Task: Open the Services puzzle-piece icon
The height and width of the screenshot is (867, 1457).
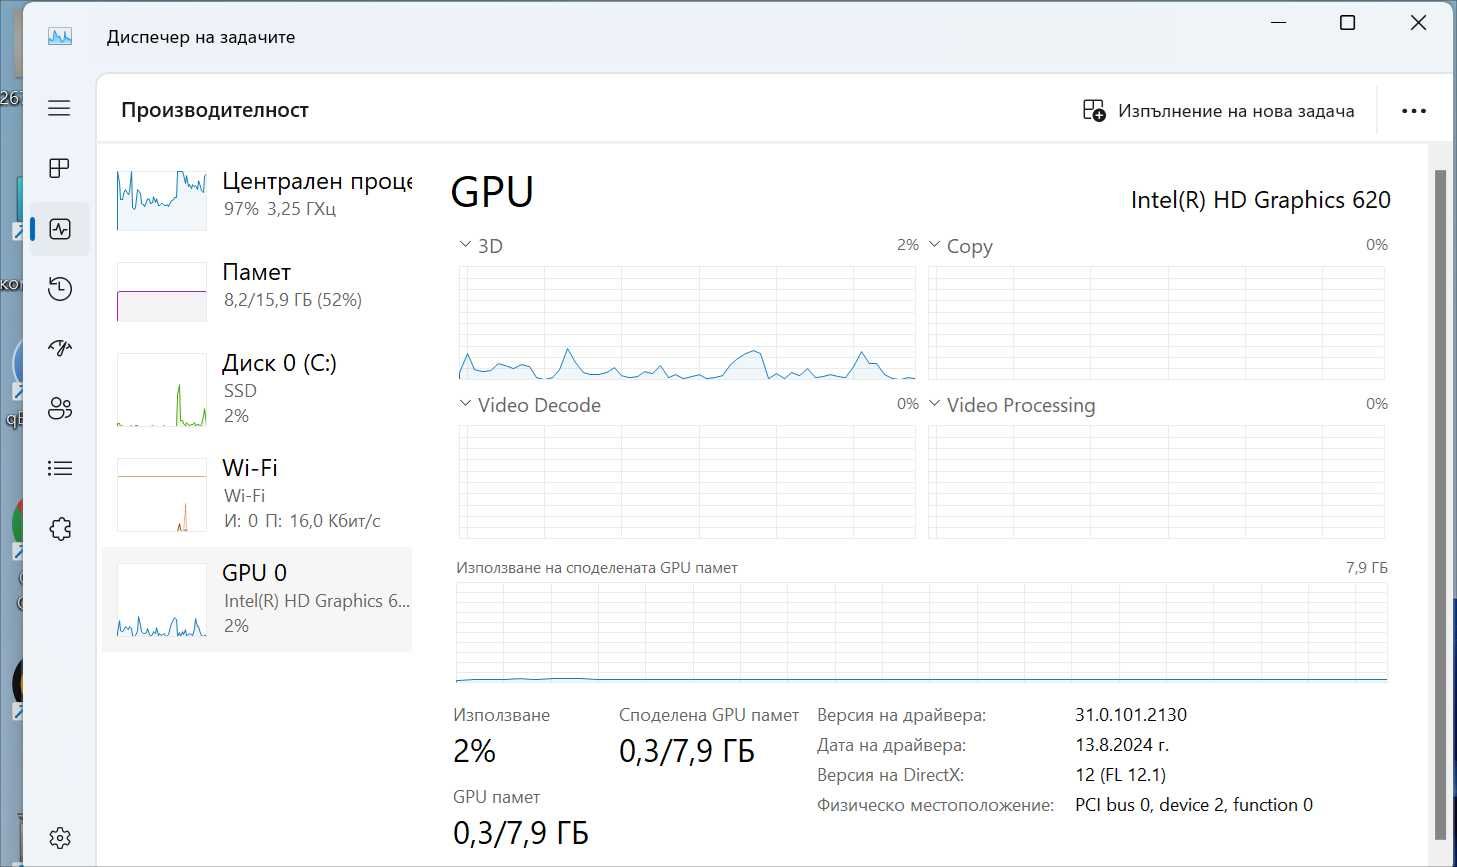Action: click(x=59, y=528)
